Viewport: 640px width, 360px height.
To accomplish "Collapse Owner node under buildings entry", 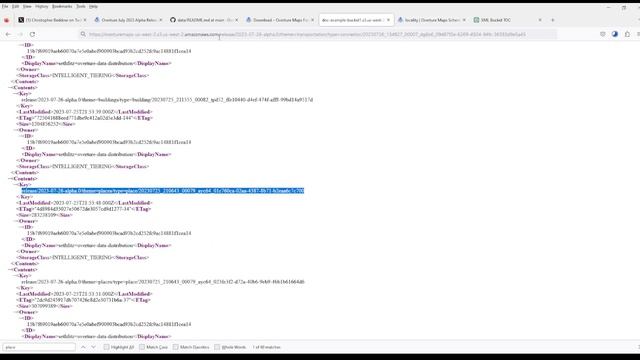I will tap(15, 130).
